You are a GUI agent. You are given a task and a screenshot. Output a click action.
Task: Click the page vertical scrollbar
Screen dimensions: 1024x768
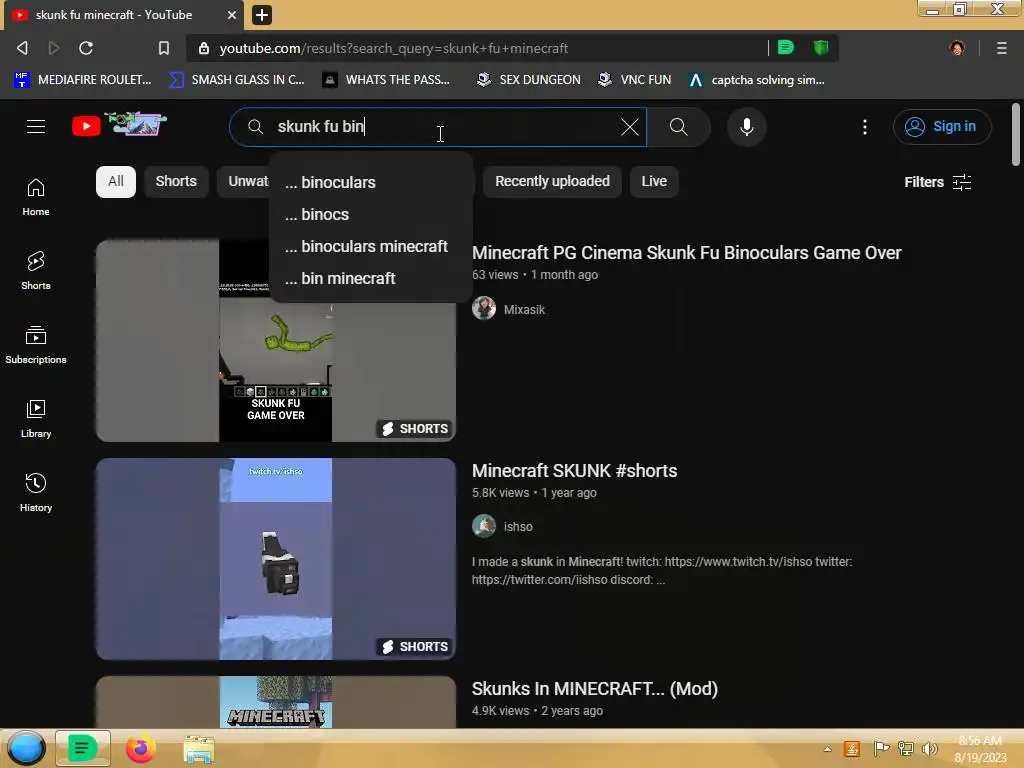pyautogui.click(x=1016, y=135)
